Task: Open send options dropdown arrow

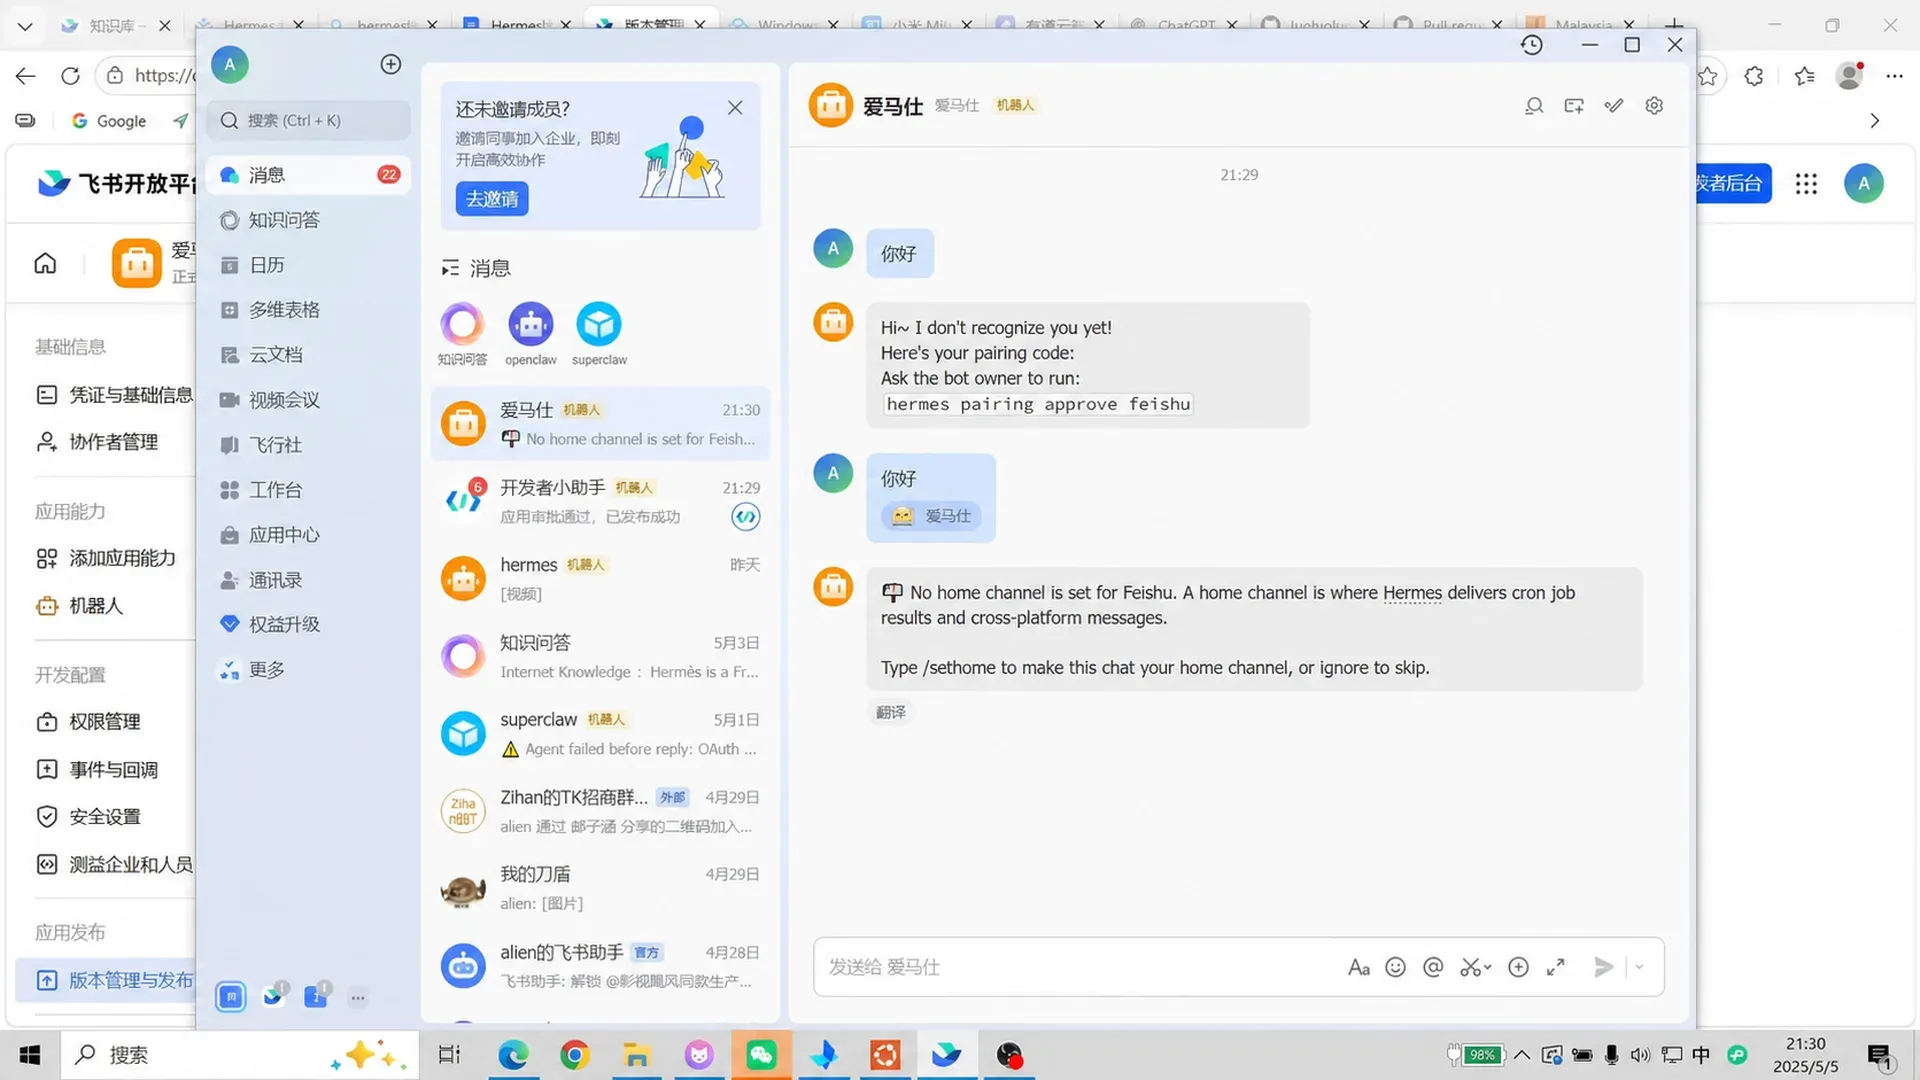Action: point(1639,967)
